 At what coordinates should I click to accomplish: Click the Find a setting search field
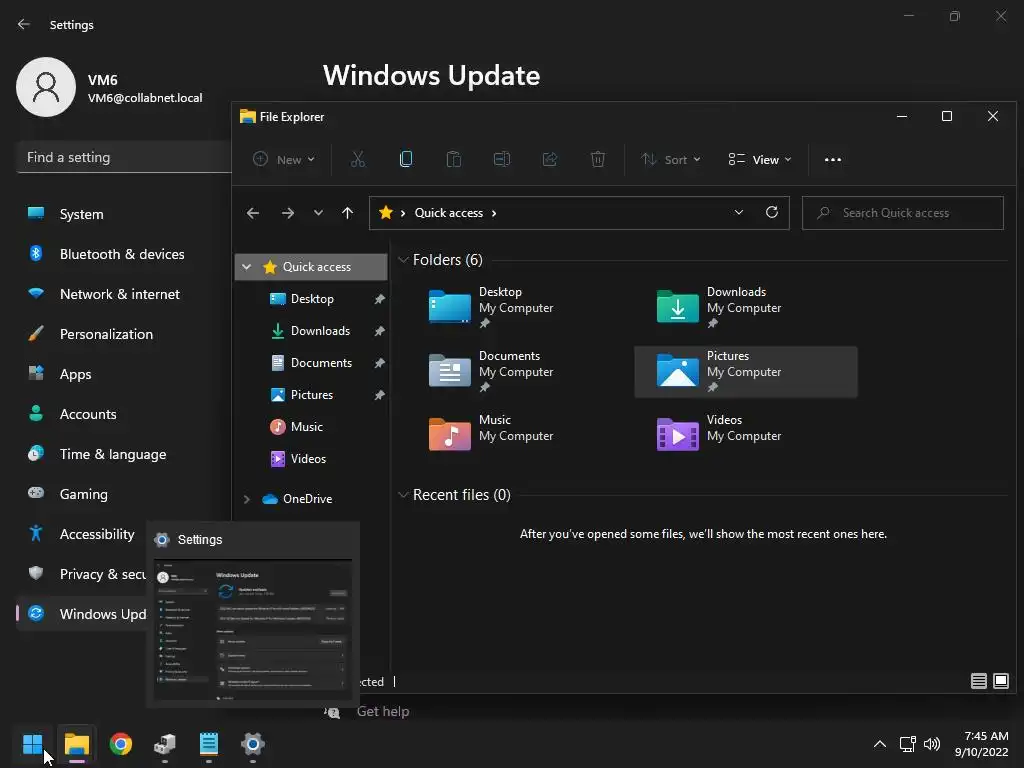tap(124, 157)
